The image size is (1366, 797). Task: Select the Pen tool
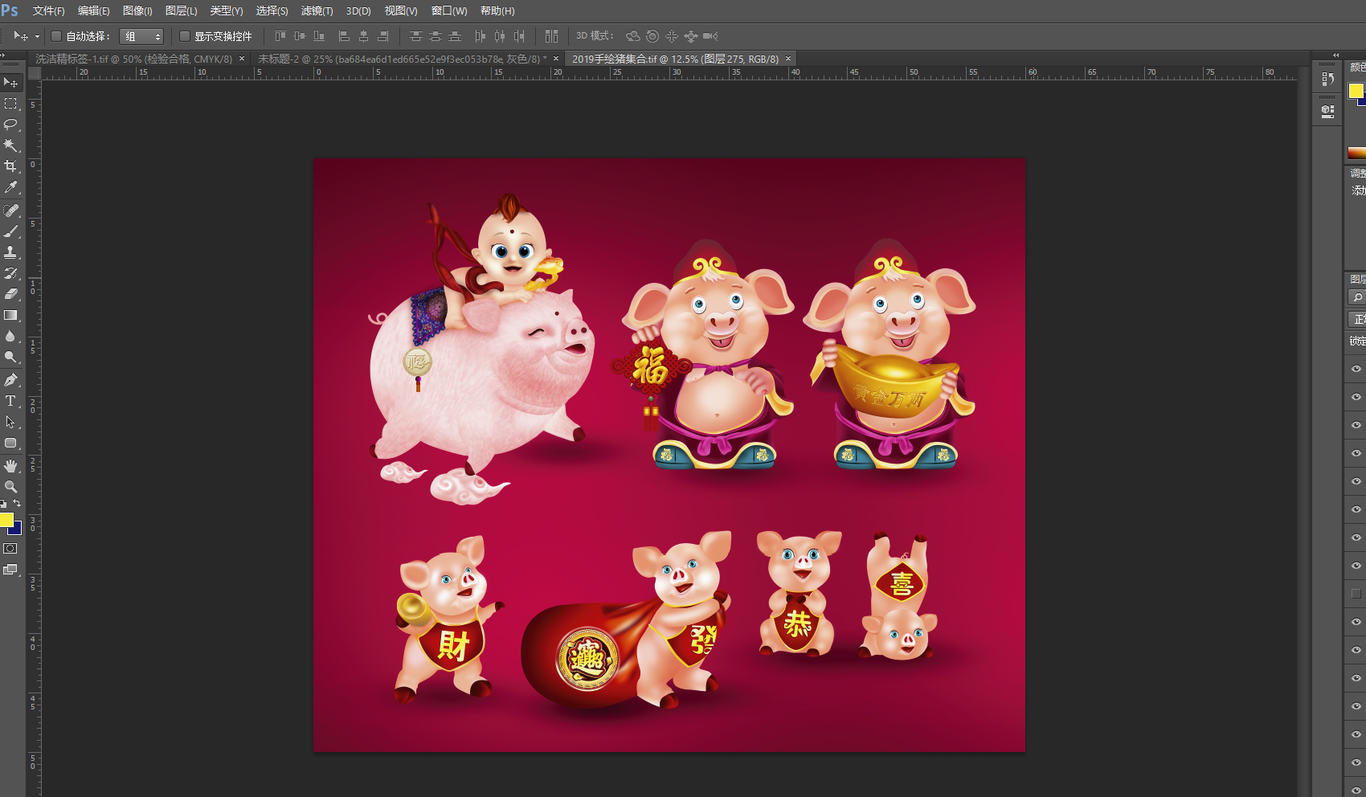pyautogui.click(x=11, y=380)
